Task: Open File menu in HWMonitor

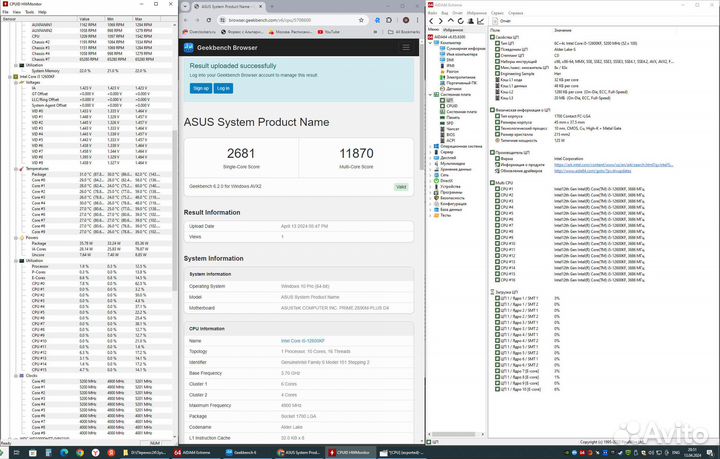Action: tap(6, 12)
